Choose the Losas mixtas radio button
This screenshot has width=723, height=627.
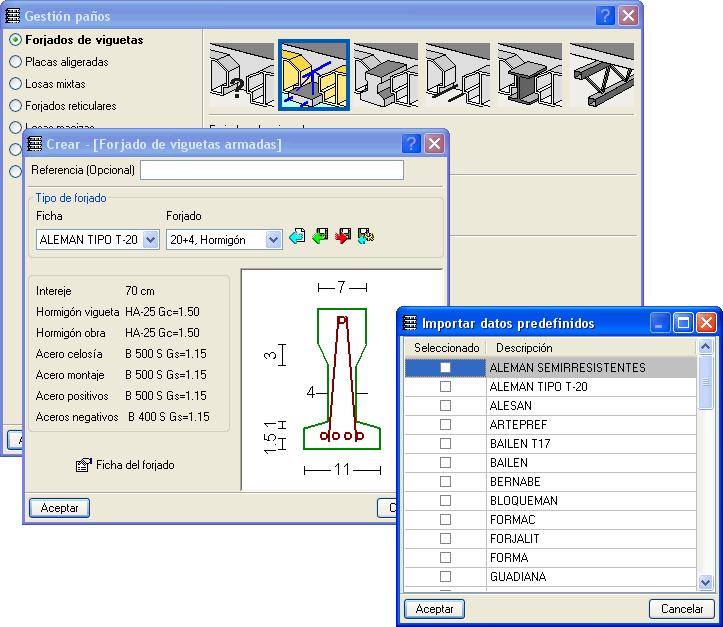pos(16,84)
